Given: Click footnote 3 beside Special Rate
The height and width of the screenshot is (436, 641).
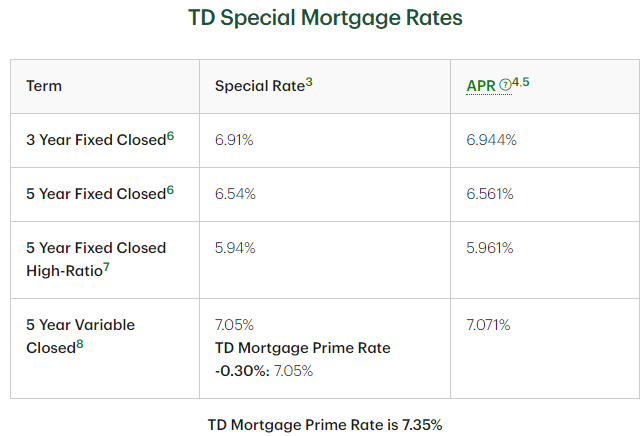Looking at the screenshot, I should 309,81.
